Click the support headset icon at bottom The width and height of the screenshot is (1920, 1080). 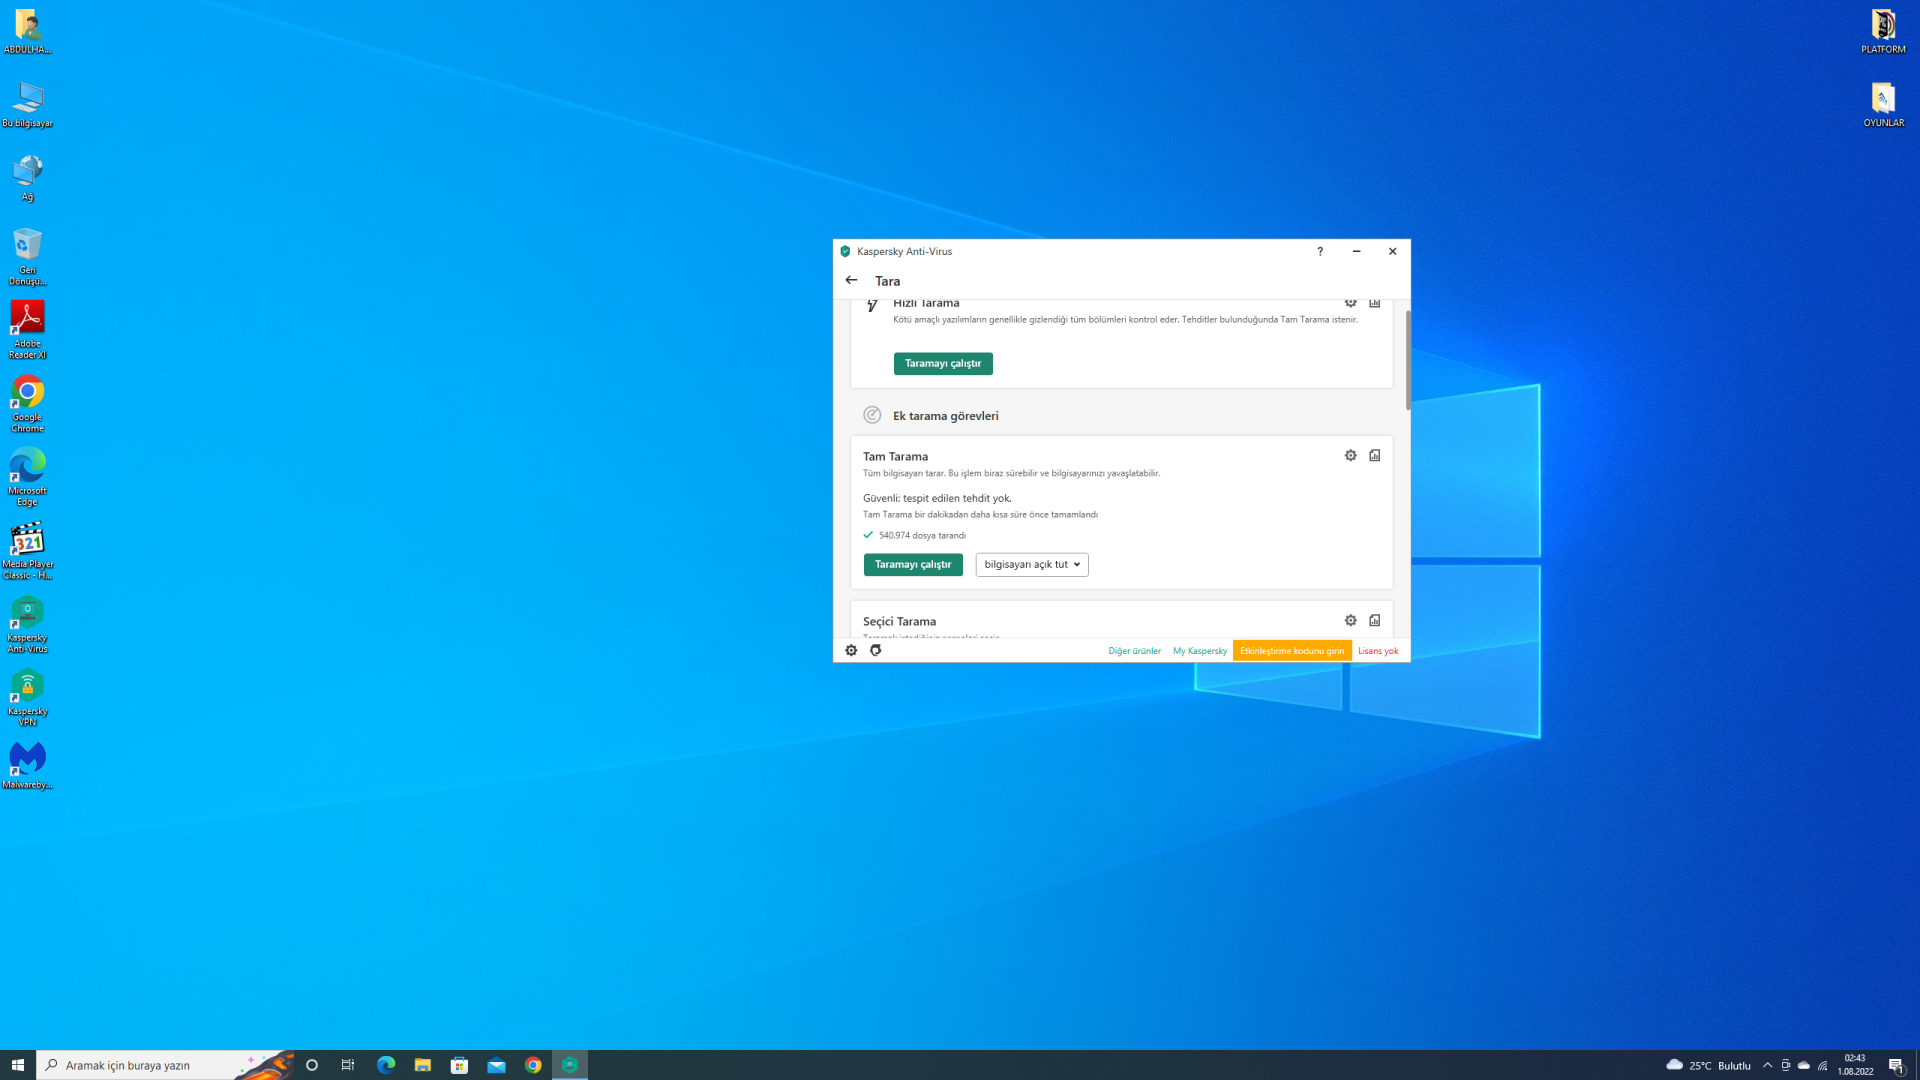point(876,651)
